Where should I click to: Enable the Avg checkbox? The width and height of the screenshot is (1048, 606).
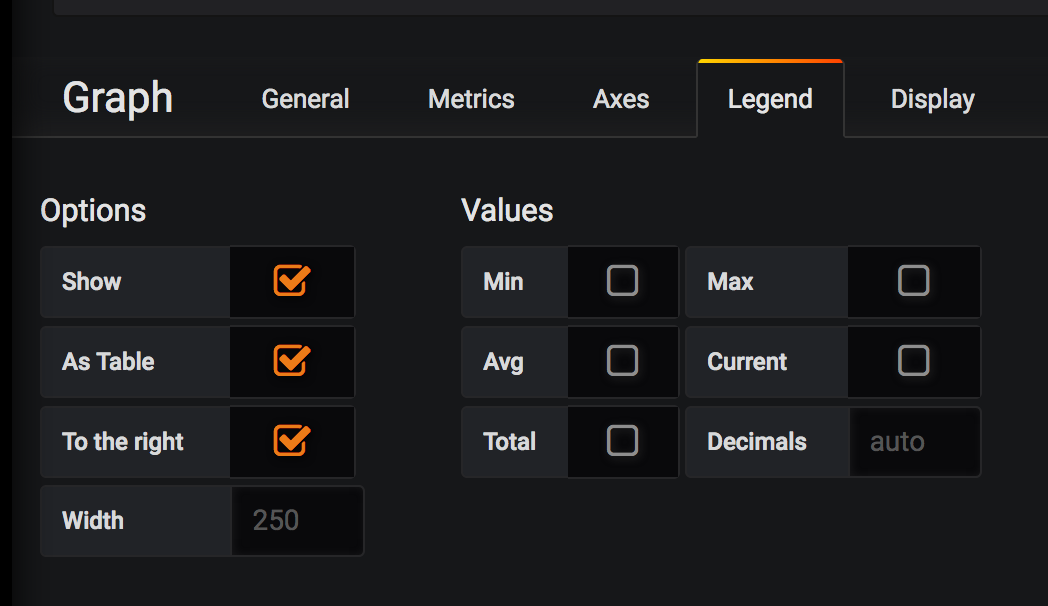click(x=622, y=362)
